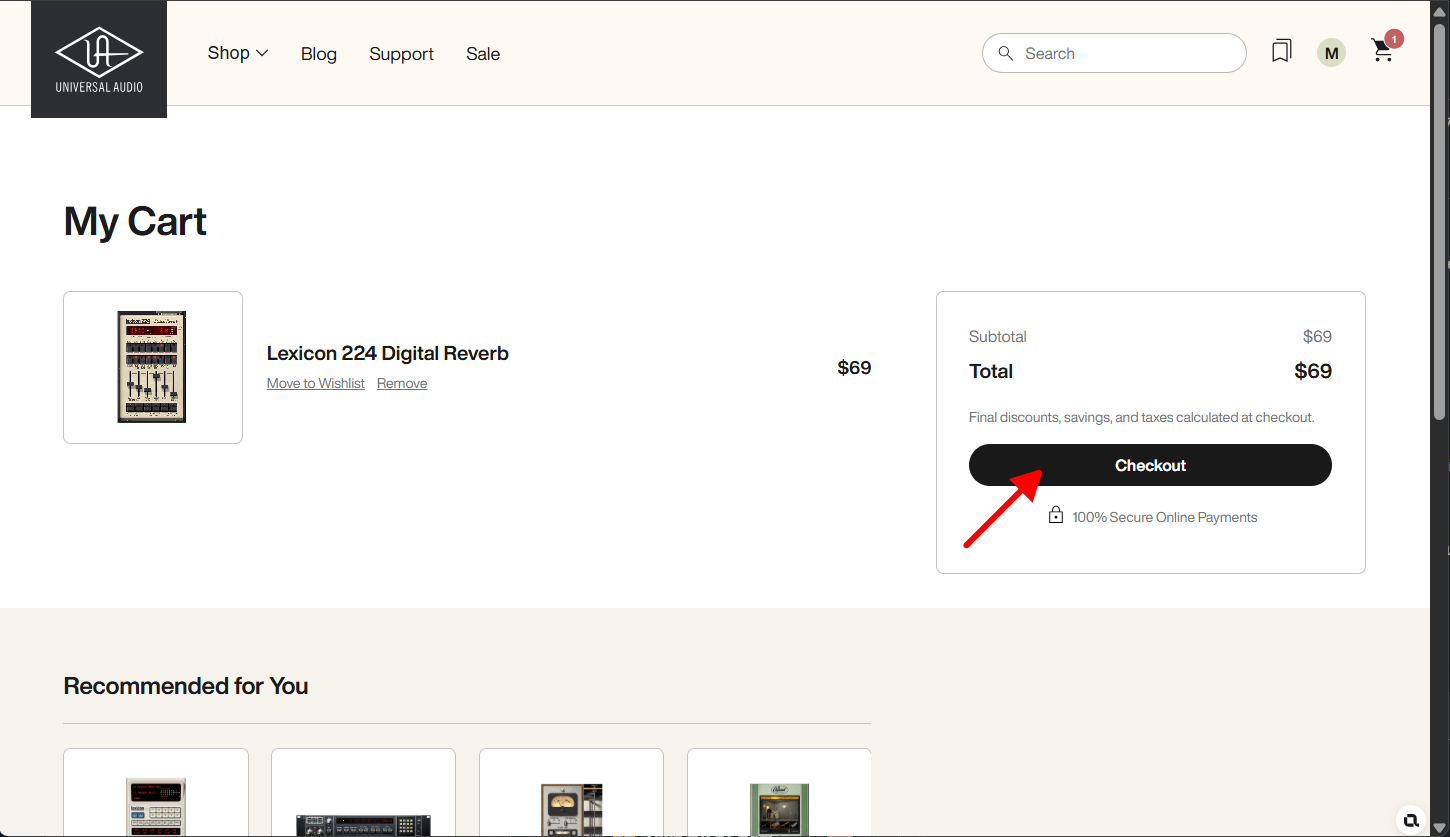
Task: Expand the Shop dropdown menu
Action: coord(238,53)
